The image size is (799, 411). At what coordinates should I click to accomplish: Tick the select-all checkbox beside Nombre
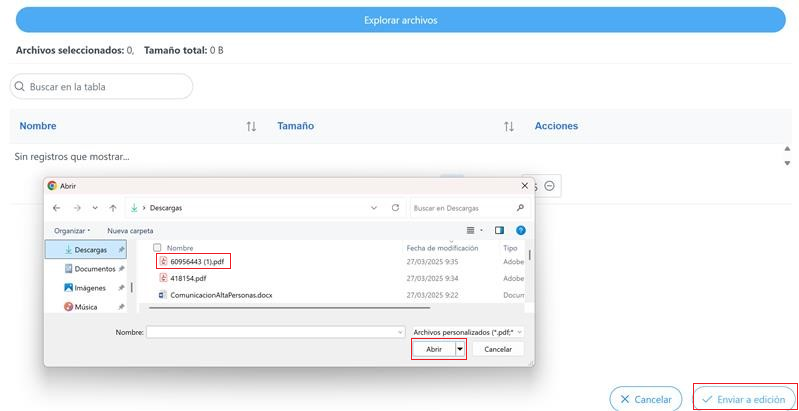157,248
